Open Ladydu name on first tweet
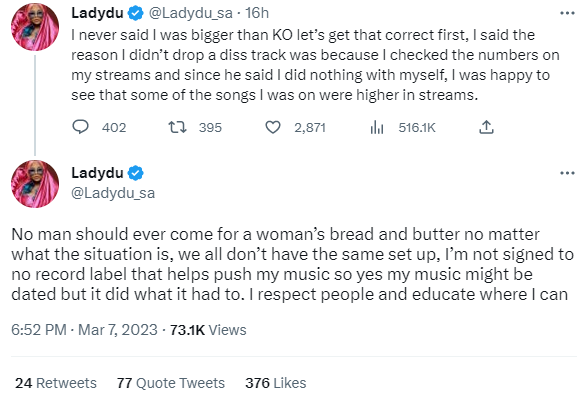 click(97, 13)
